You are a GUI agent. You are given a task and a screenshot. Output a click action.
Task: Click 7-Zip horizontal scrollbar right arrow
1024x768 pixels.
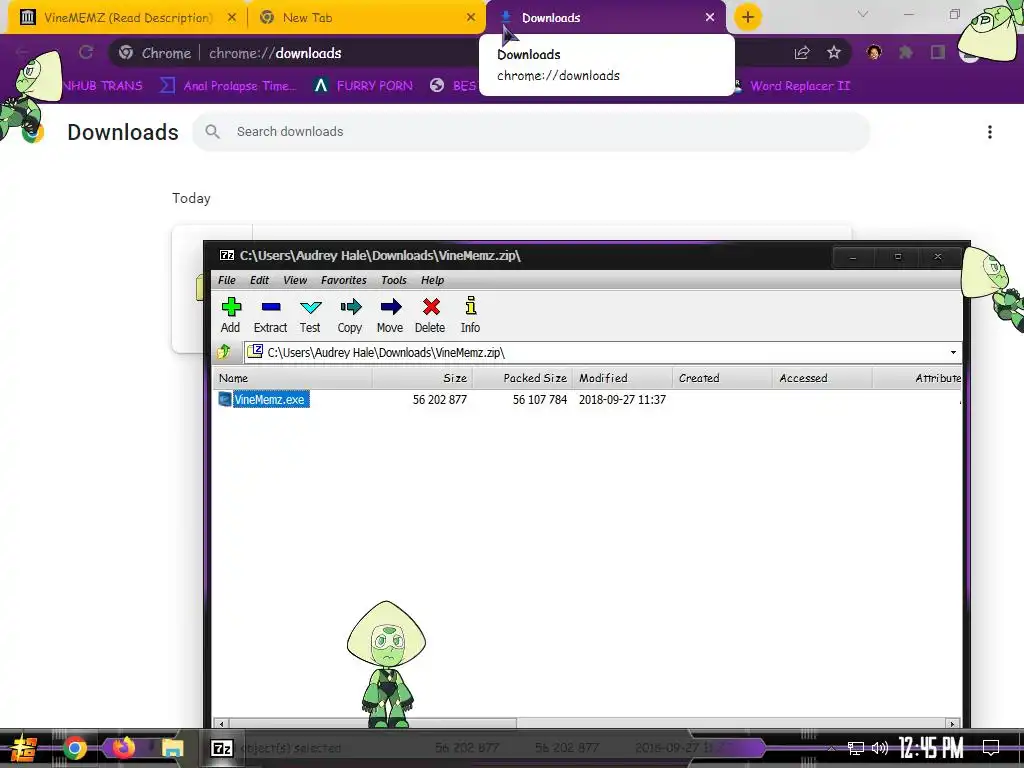pyautogui.click(x=953, y=724)
